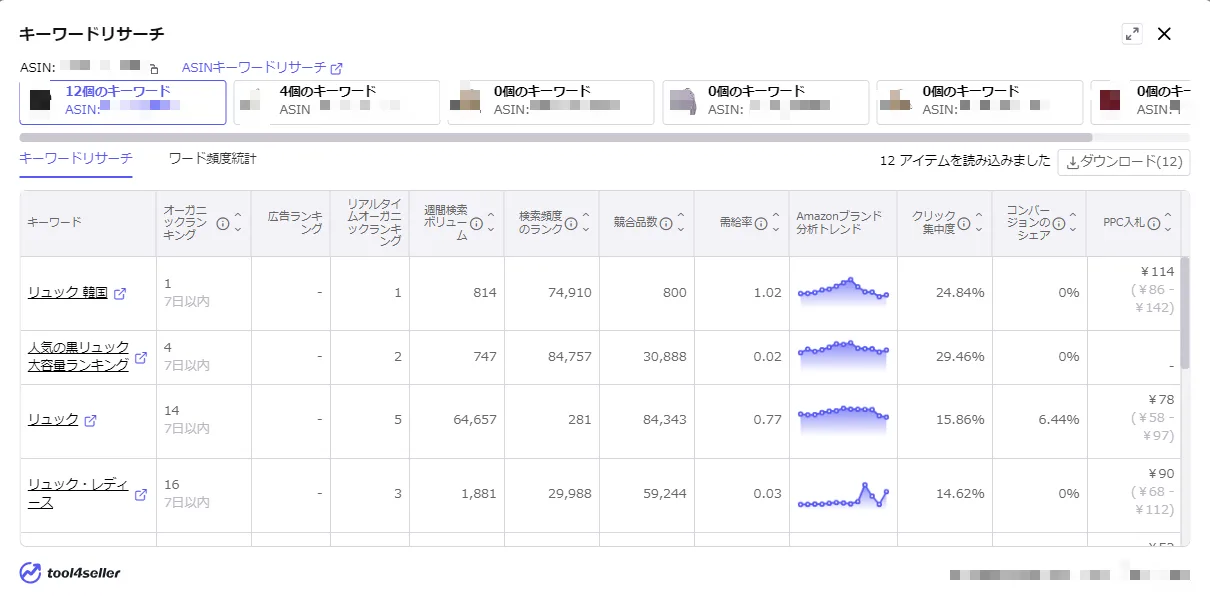
Task: Click the trend chart in リュック 韓国 row
Action: tap(843, 291)
